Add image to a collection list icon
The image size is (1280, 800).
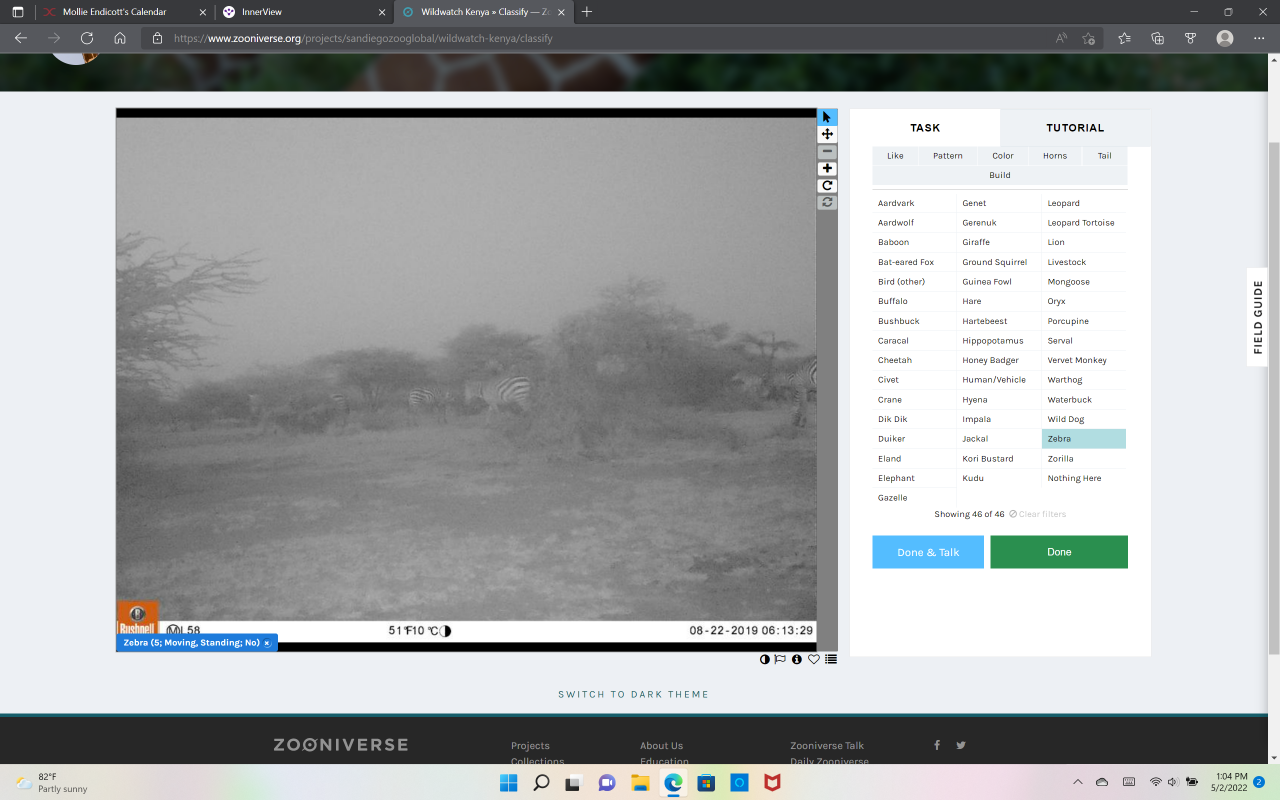coord(831,659)
